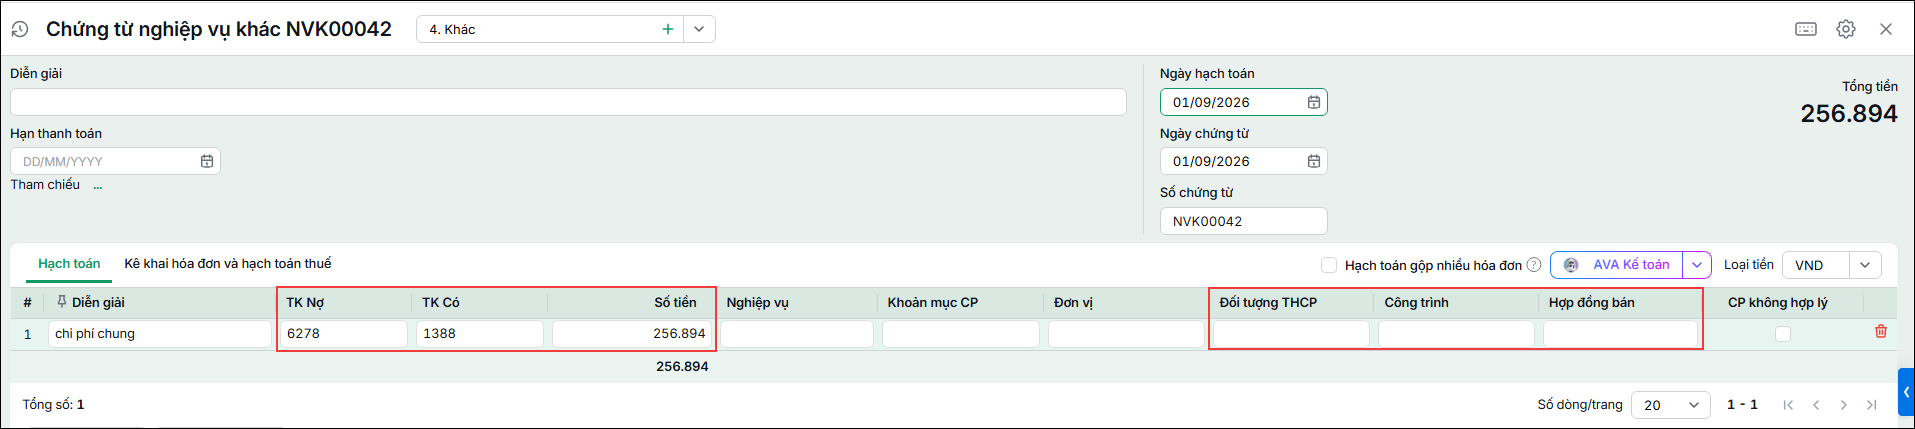This screenshot has height=429, width=1915.
Task: Open calendar for Ngày chứng từ
Action: [x=1314, y=161]
